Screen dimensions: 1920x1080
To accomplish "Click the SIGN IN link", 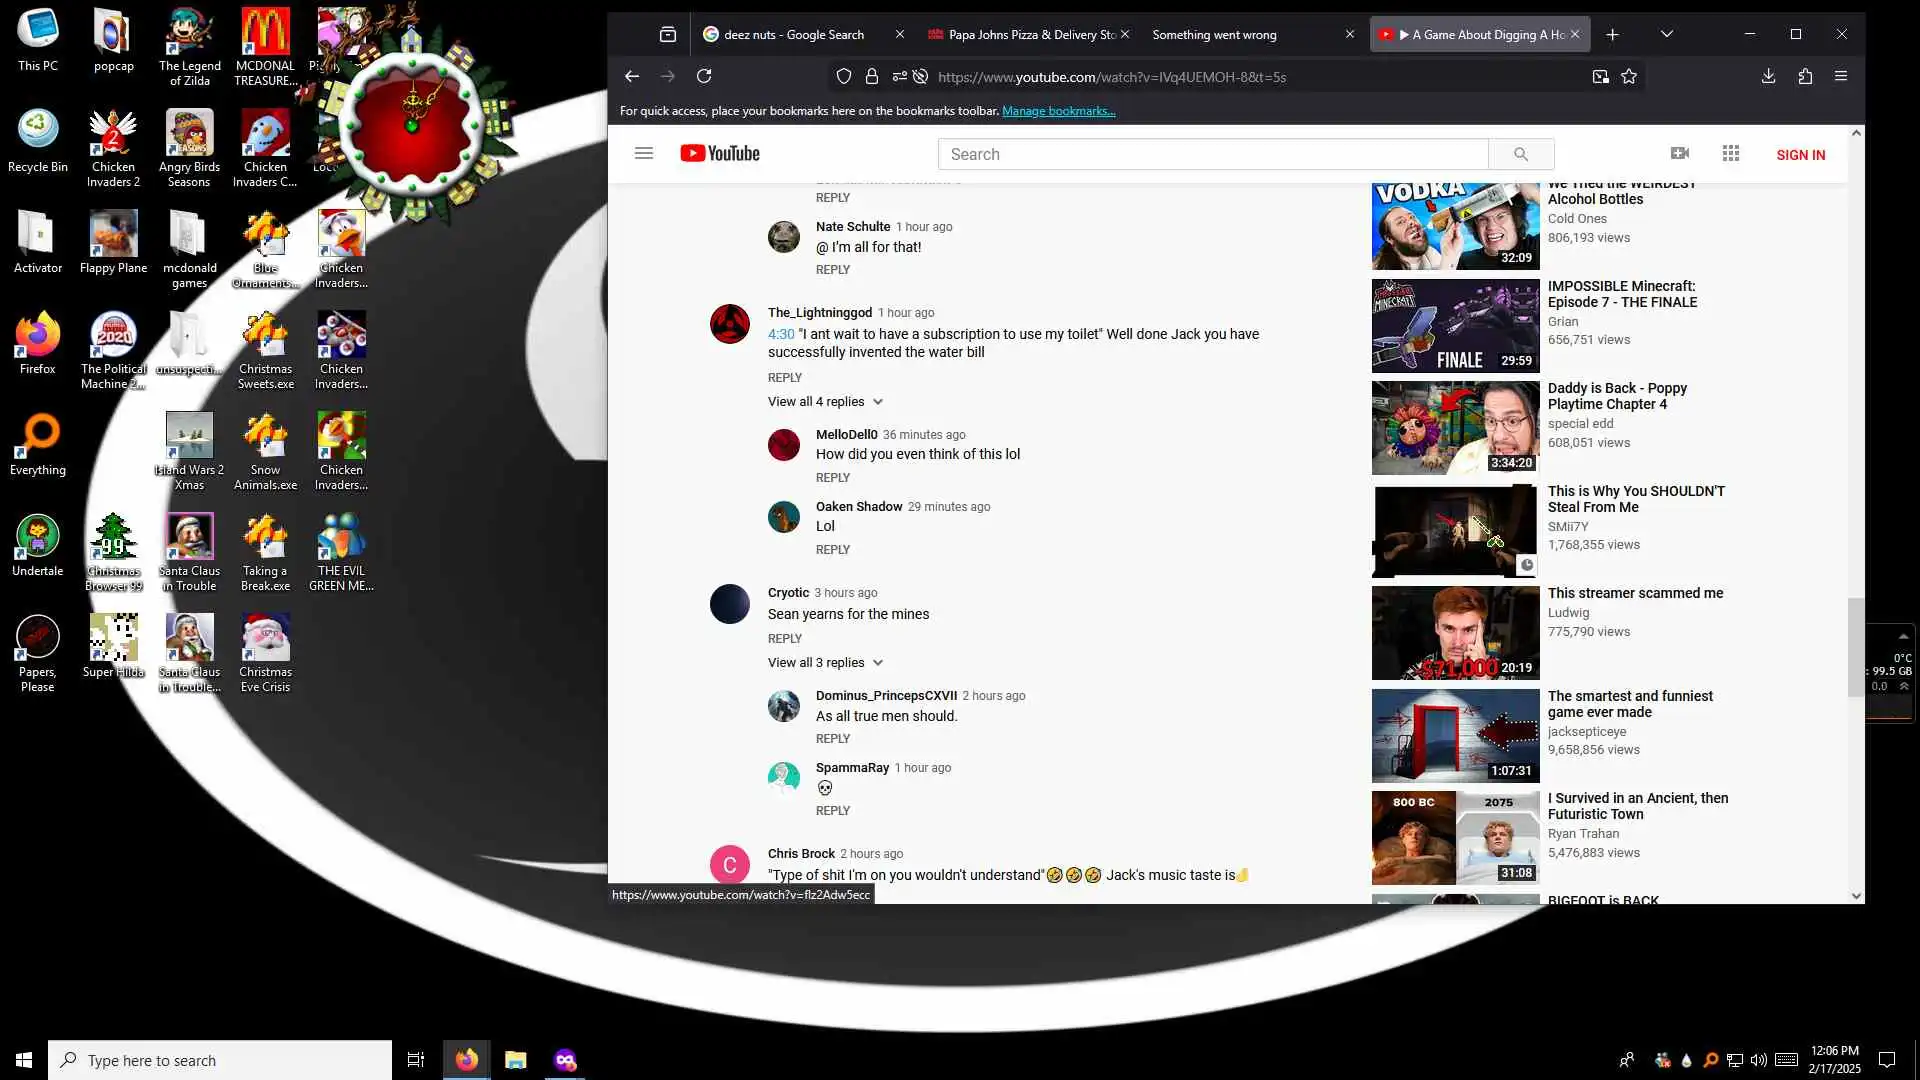I will click(x=1800, y=155).
